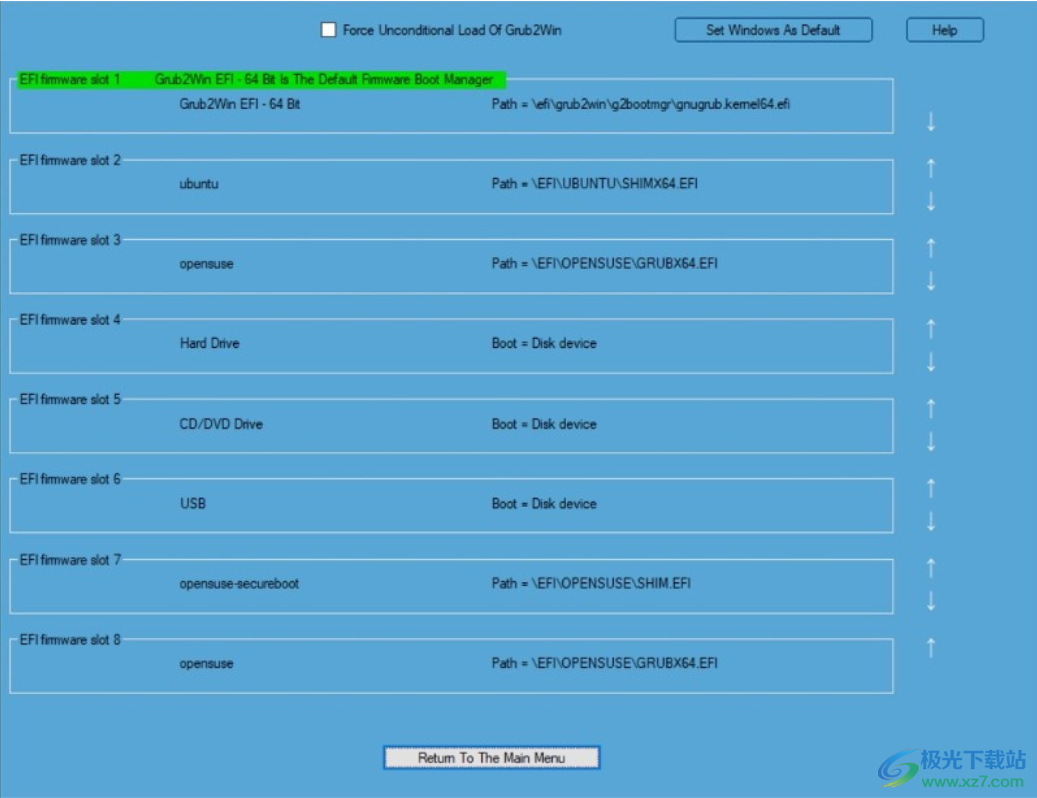Click 'EFI firmware slot 6' label

coord(70,479)
